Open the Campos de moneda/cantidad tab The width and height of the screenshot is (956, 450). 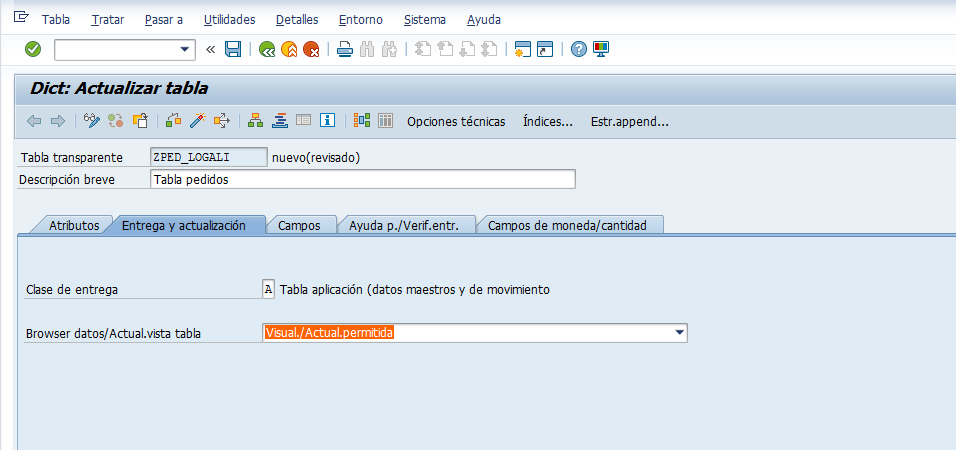[567, 225]
